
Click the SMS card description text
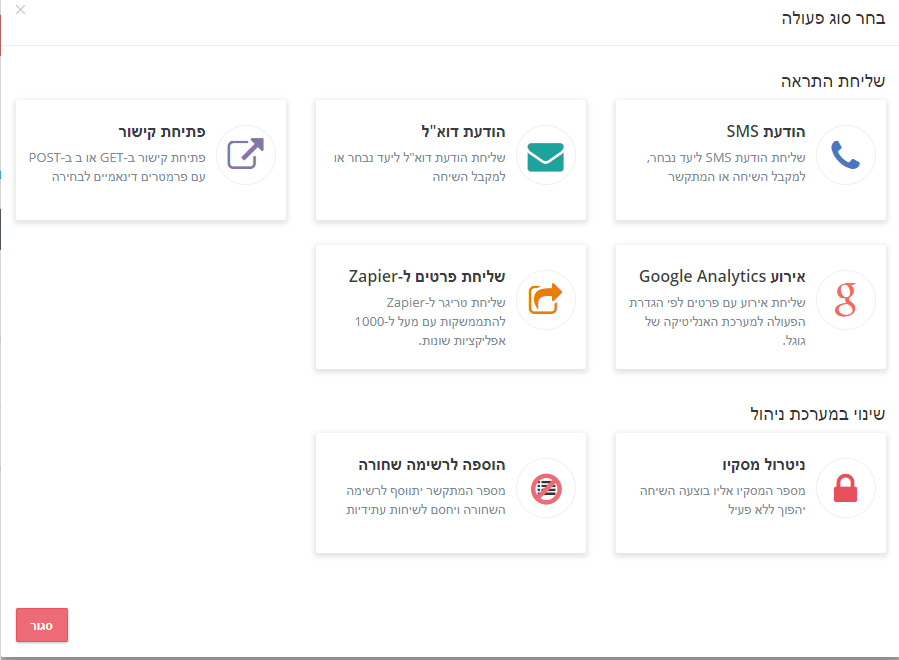726,167
